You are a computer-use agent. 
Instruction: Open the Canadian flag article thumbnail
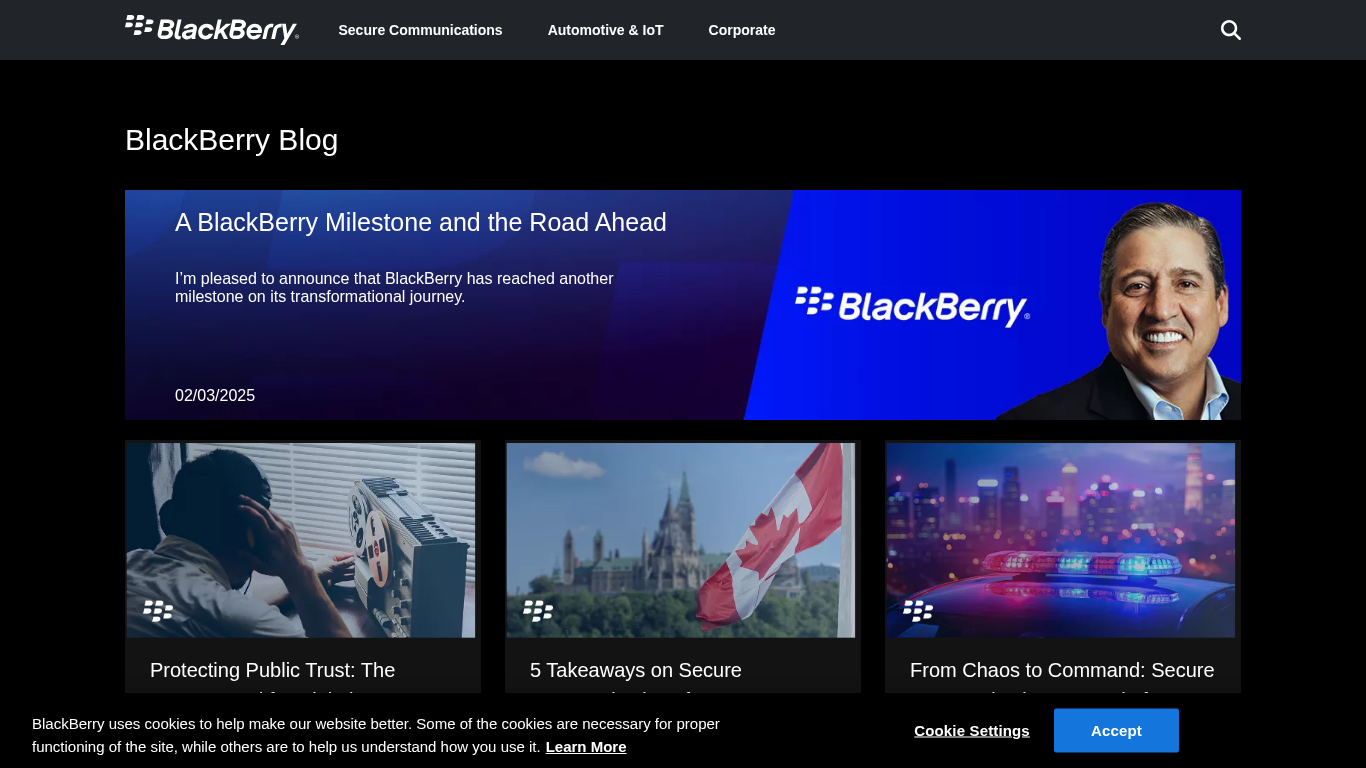[x=681, y=540]
